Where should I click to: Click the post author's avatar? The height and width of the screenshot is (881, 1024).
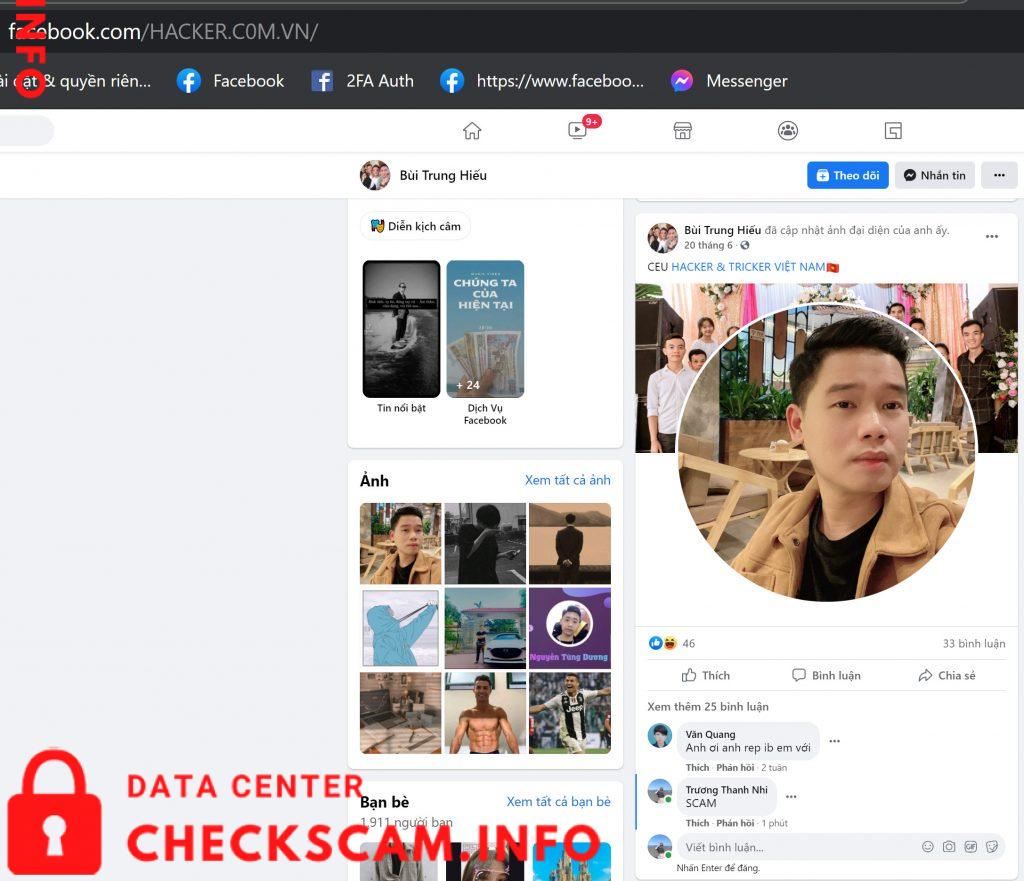663,238
